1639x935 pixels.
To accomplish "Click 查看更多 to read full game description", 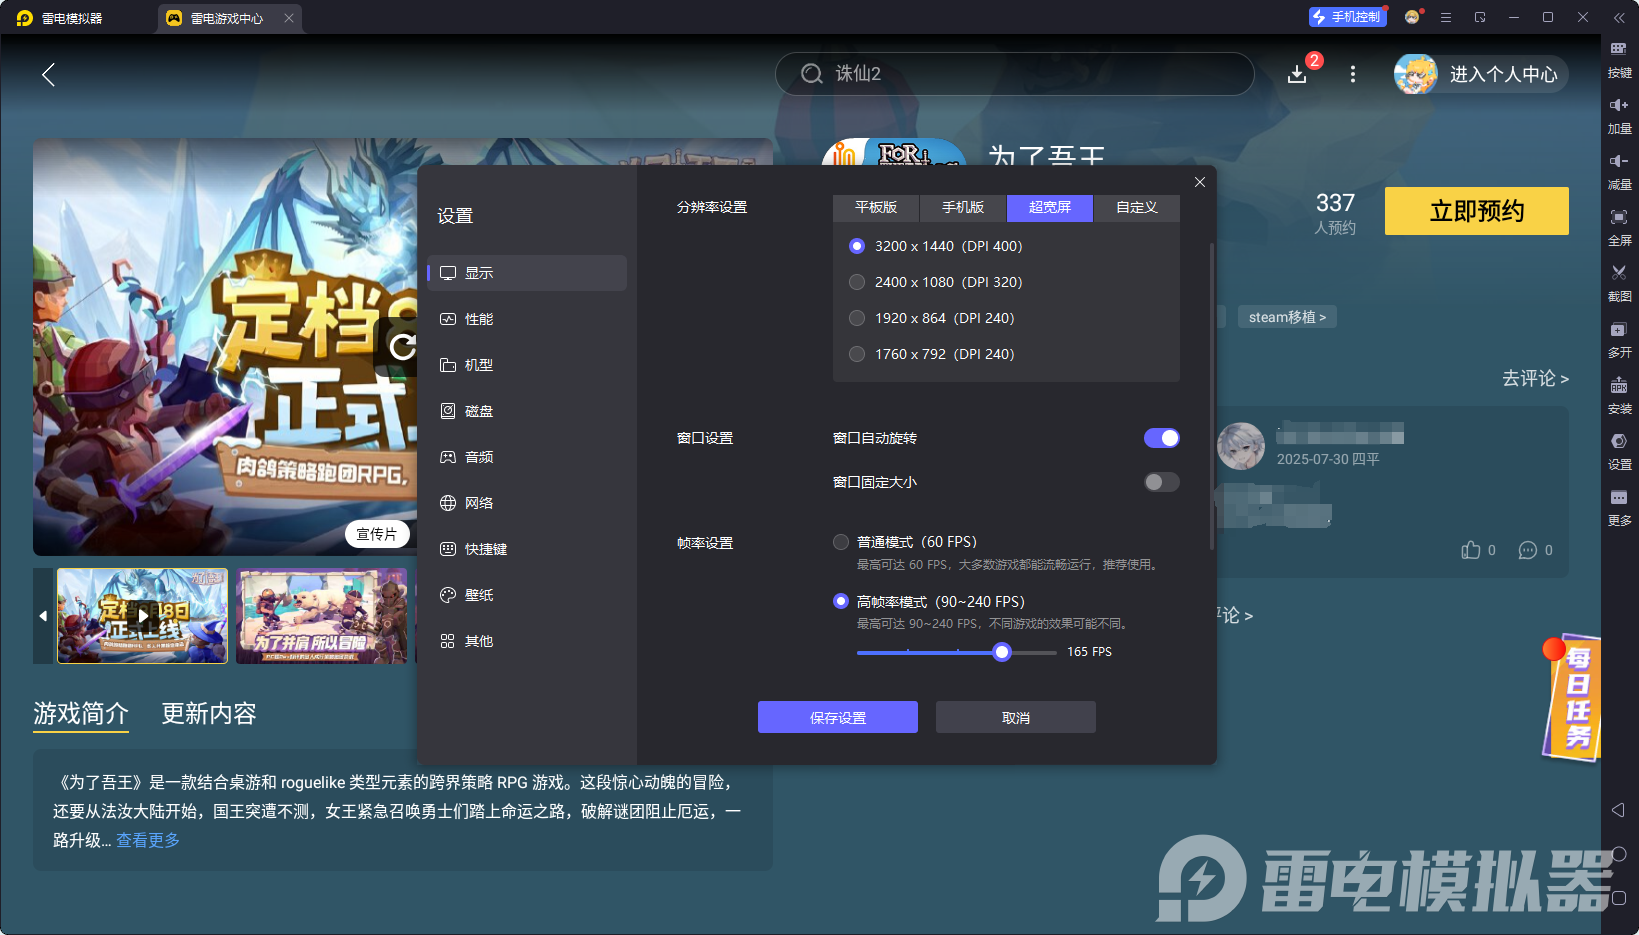I will (x=146, y=840).
